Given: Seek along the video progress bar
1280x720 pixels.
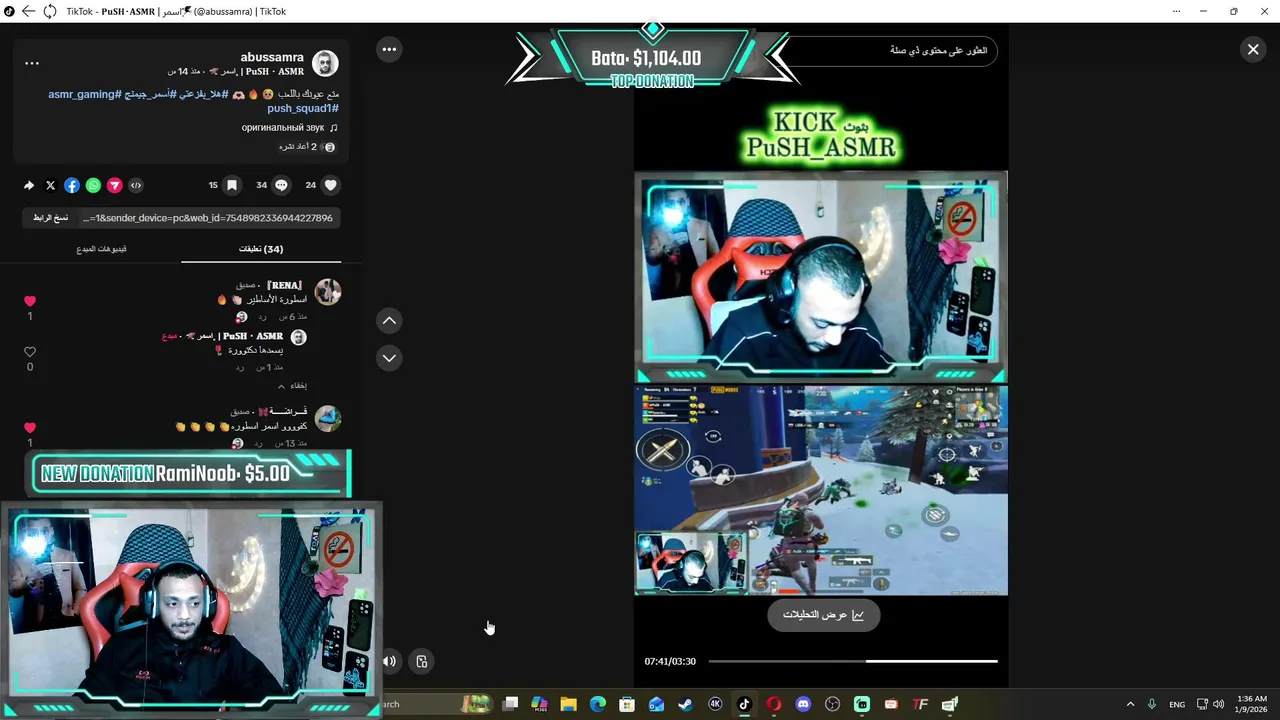Looking at the screenshot, I should pos(853,661).
